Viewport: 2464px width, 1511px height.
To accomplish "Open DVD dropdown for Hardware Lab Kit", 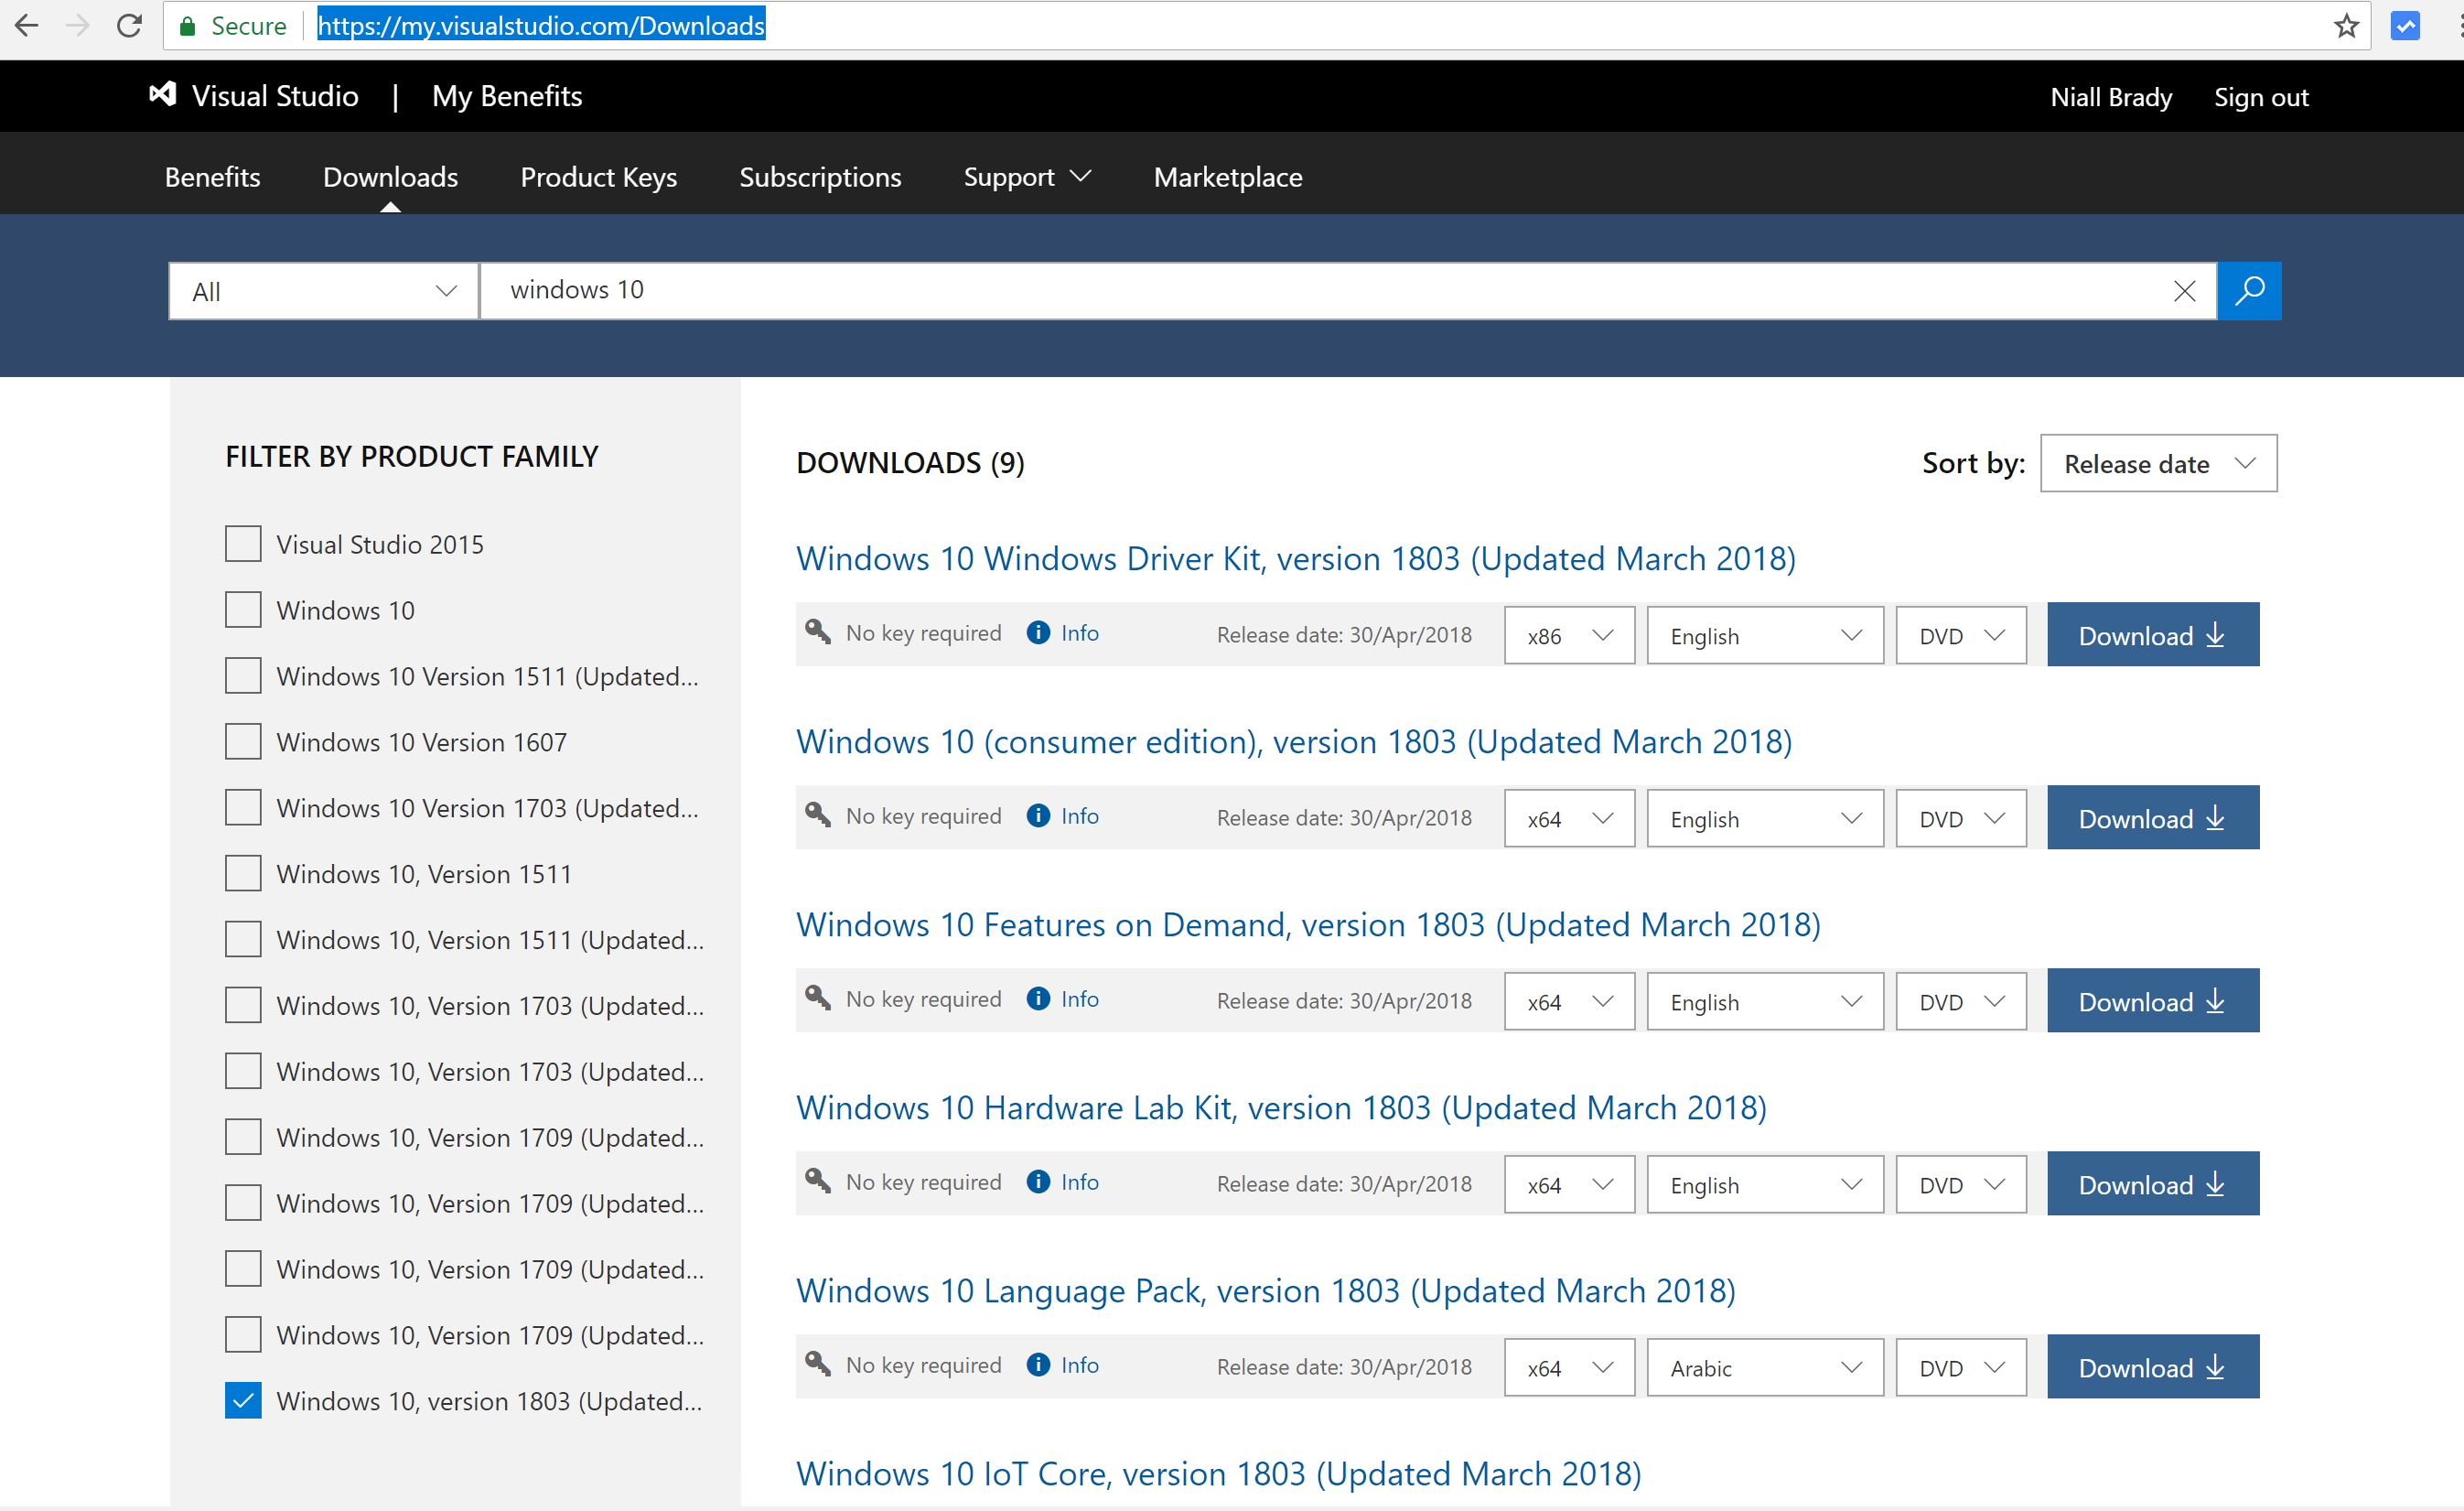I will coord(1961,1184).
